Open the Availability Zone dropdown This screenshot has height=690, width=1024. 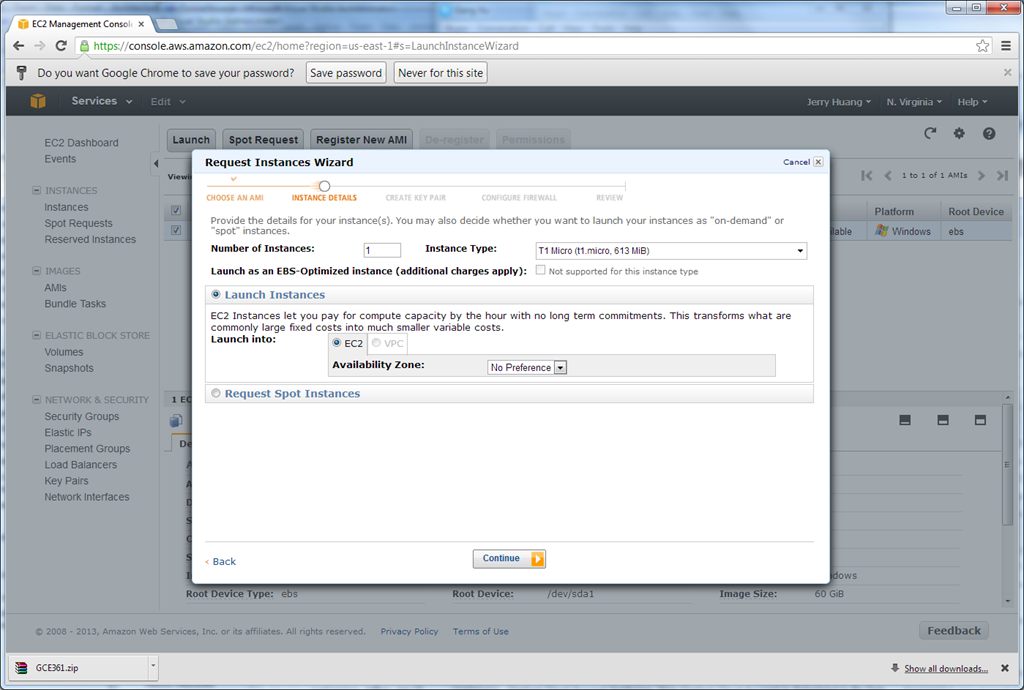[x=527, y=368]
